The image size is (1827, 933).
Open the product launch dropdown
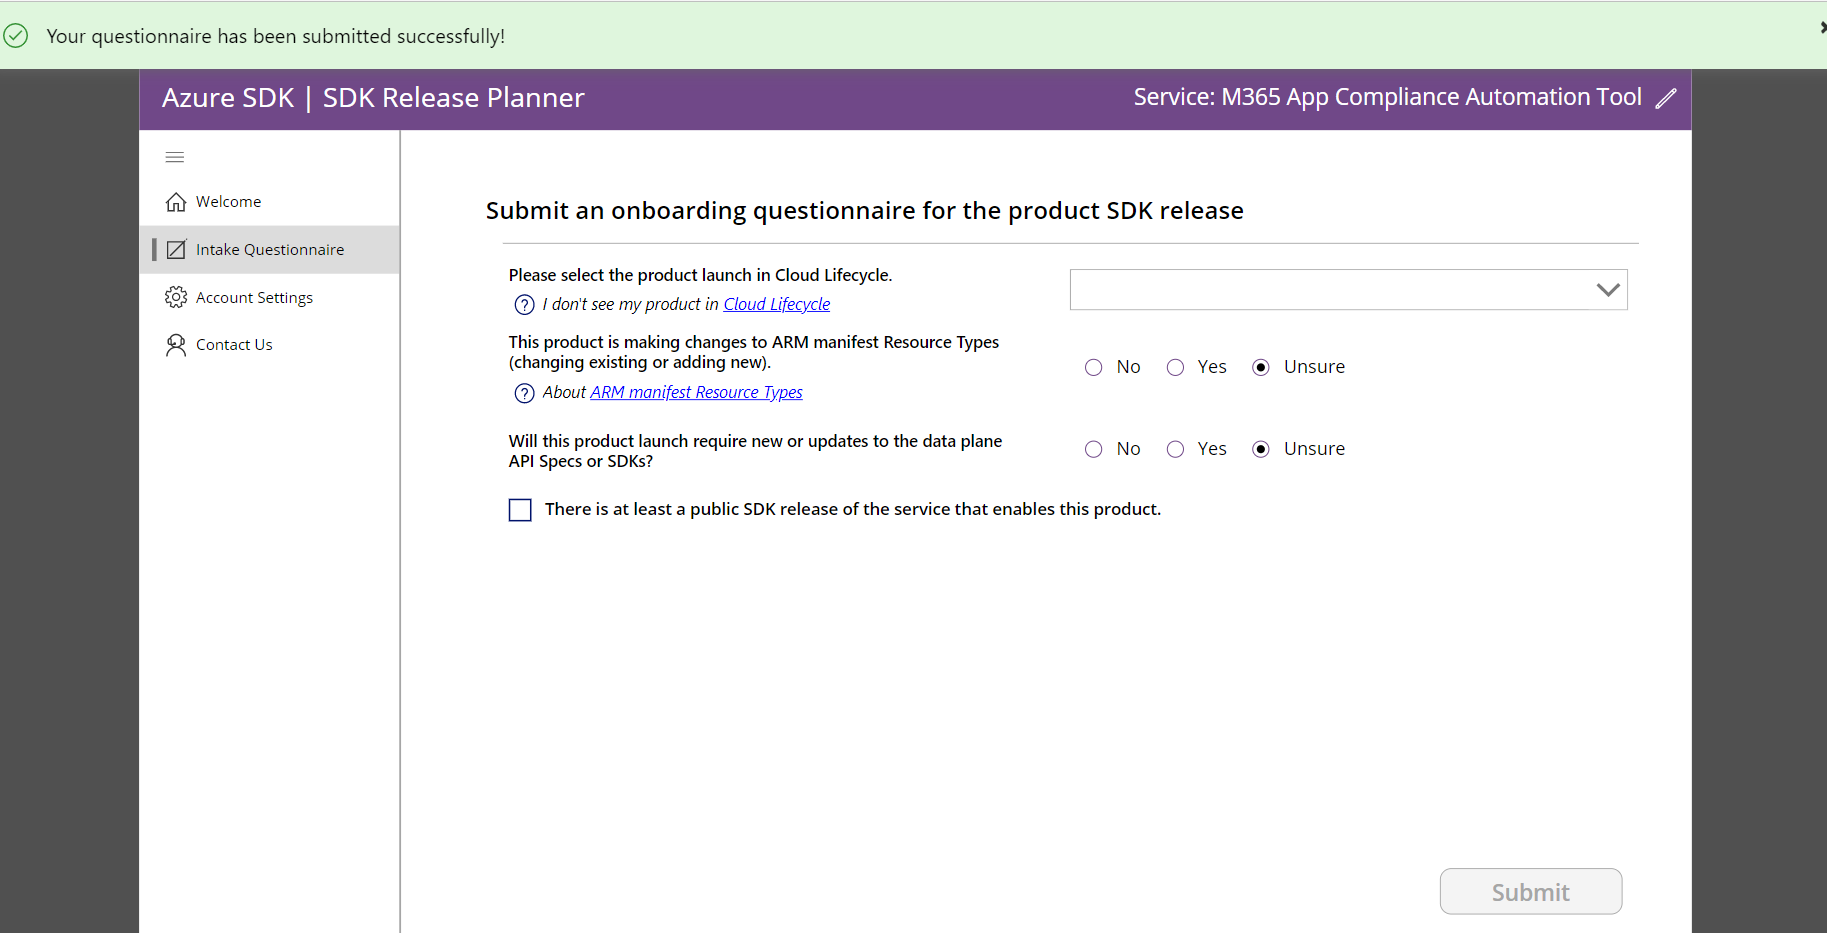(1348, 289)
